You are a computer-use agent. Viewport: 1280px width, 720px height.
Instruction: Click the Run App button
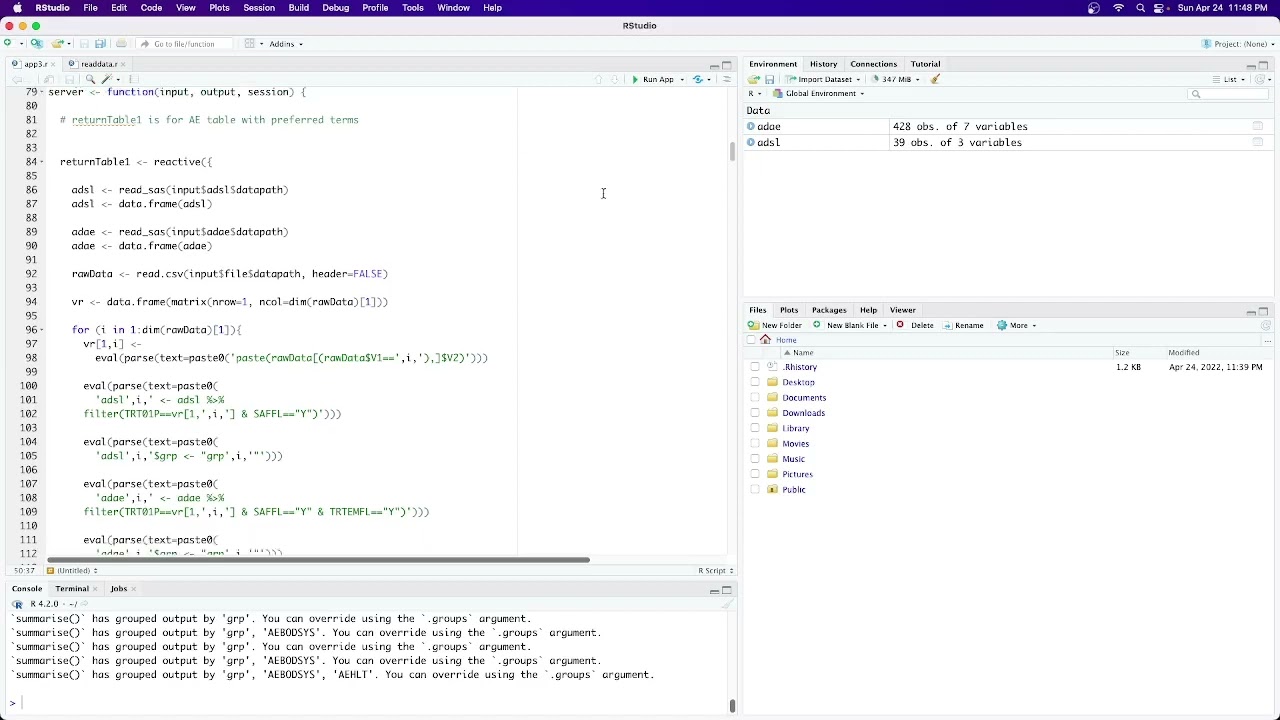(x=652, y=79)
